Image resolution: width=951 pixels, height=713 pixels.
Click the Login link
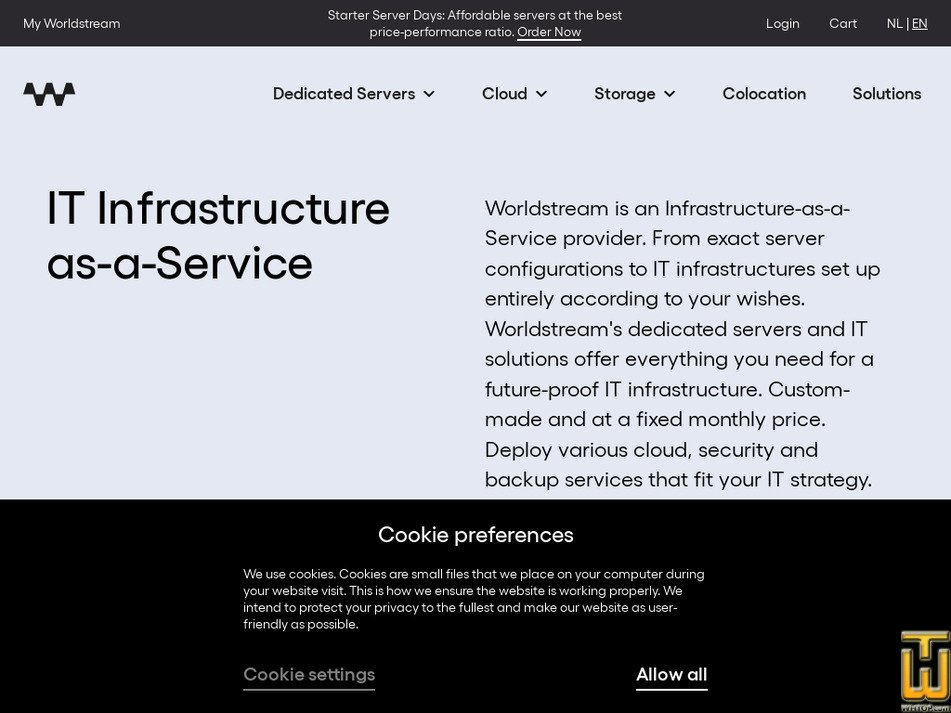782,23
